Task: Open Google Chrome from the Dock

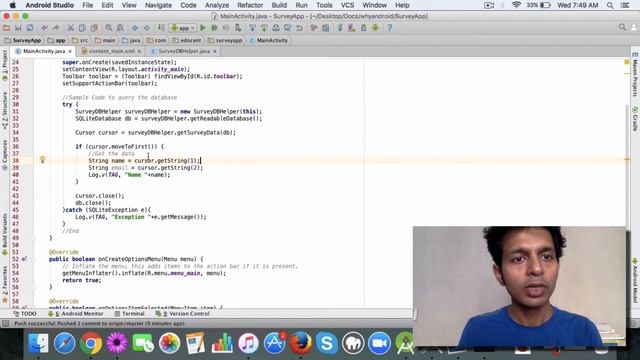Action: (91, 343)
